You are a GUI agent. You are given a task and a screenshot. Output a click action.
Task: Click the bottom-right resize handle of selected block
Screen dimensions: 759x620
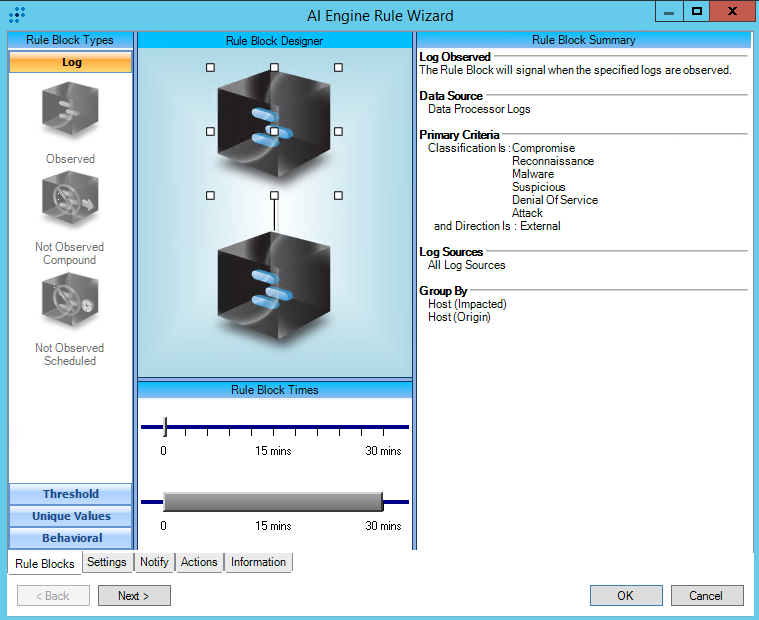[x=338, y=195]
